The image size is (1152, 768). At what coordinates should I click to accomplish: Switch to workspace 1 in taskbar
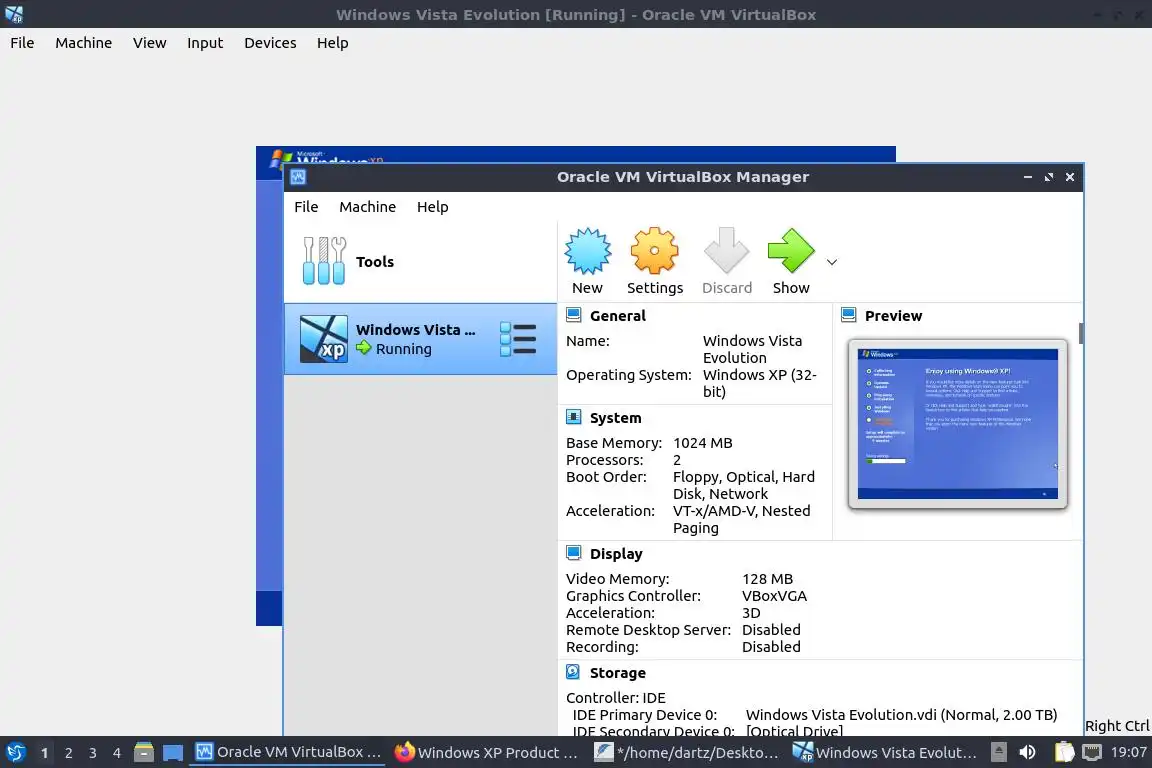click(45, 753)
